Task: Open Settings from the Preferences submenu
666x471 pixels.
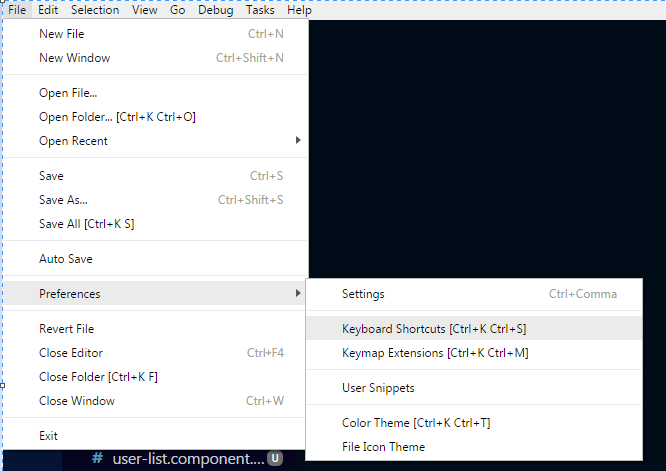Action: pos(363,294)
